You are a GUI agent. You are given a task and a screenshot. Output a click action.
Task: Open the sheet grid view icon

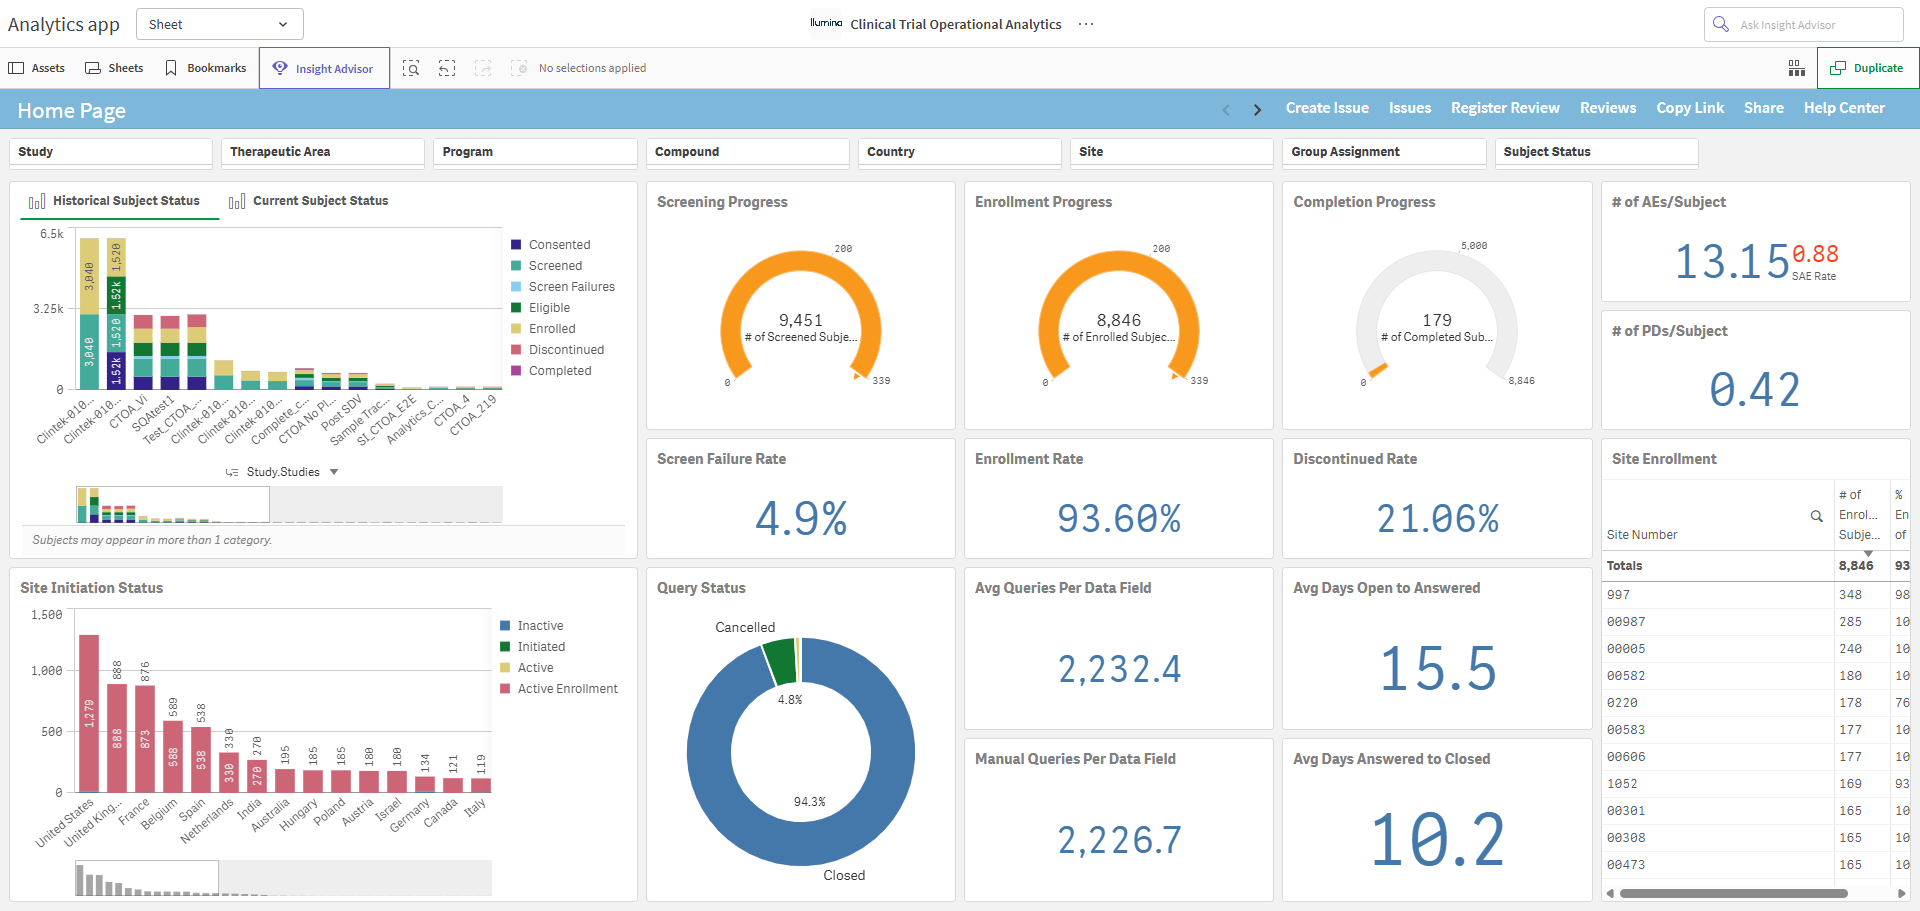(x=1797, y=68)
